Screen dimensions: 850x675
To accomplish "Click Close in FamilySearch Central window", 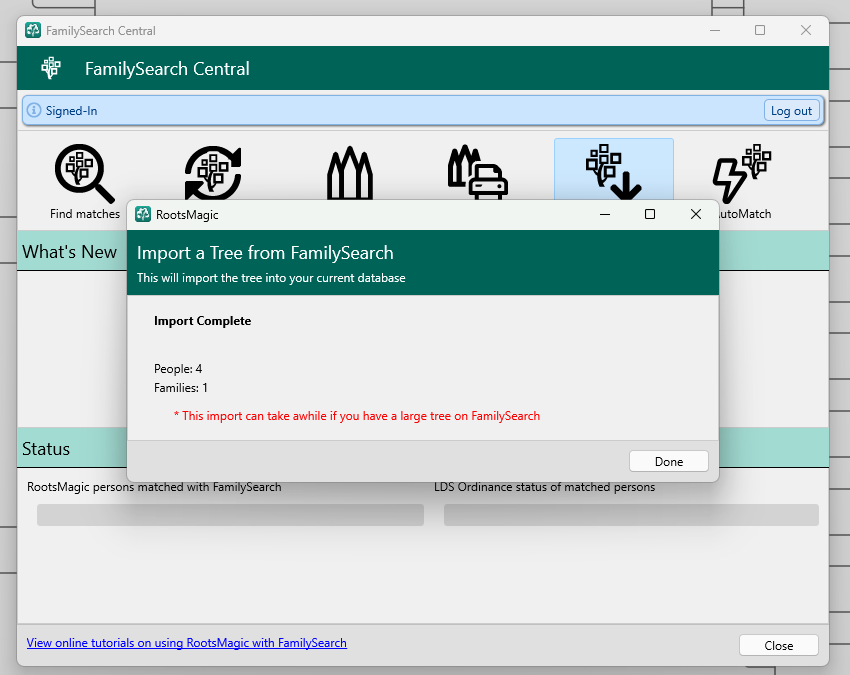I will [778, 645].
